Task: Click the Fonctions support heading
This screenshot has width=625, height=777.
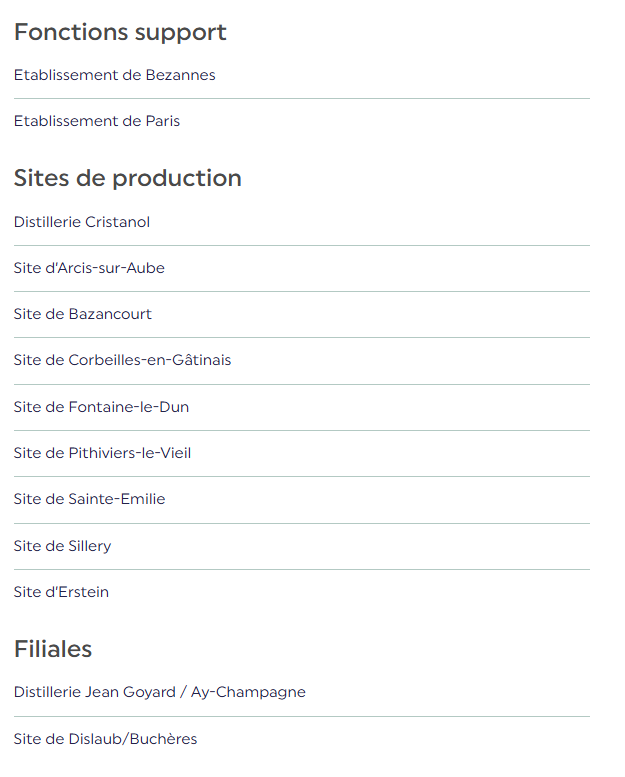Action: 120,33
